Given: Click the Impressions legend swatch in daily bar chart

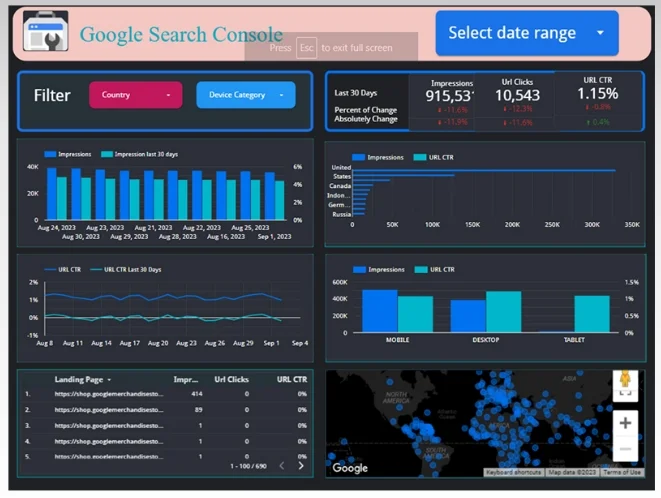Looking at the screenshot, I should click(x=50, y=154).
